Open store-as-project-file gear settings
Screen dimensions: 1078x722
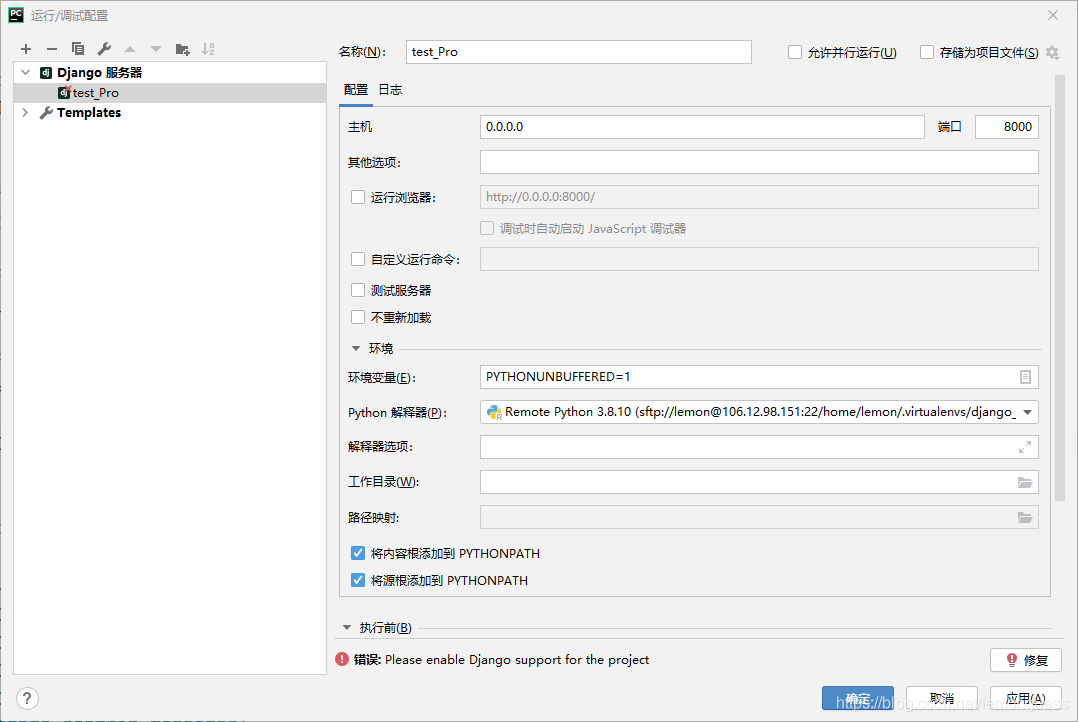point(1053,52)
